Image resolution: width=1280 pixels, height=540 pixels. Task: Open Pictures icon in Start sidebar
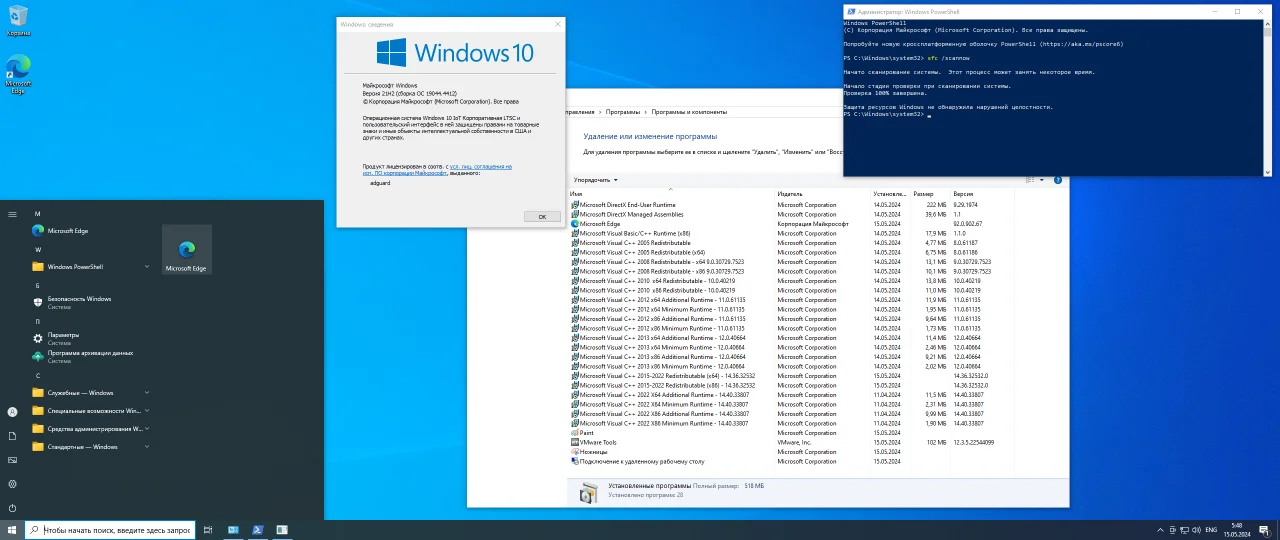coord(12,460)
